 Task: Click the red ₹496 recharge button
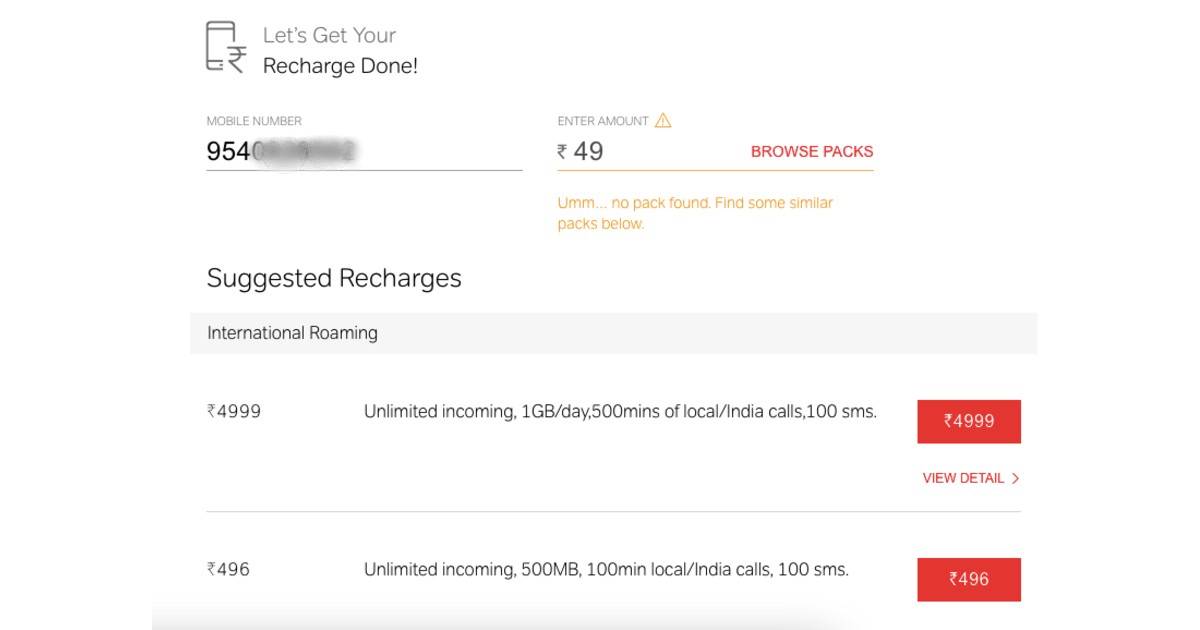(x=969, y=578)
